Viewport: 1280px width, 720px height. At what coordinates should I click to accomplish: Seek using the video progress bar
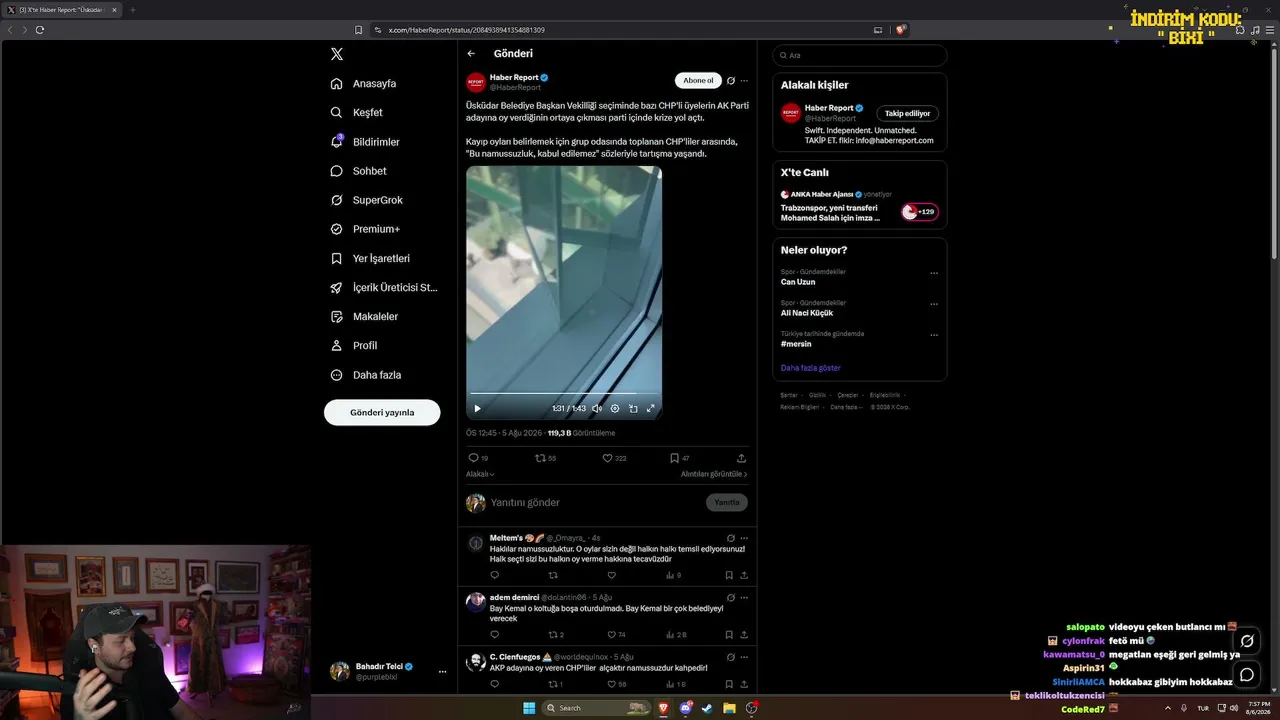click(x=564, y=394)
